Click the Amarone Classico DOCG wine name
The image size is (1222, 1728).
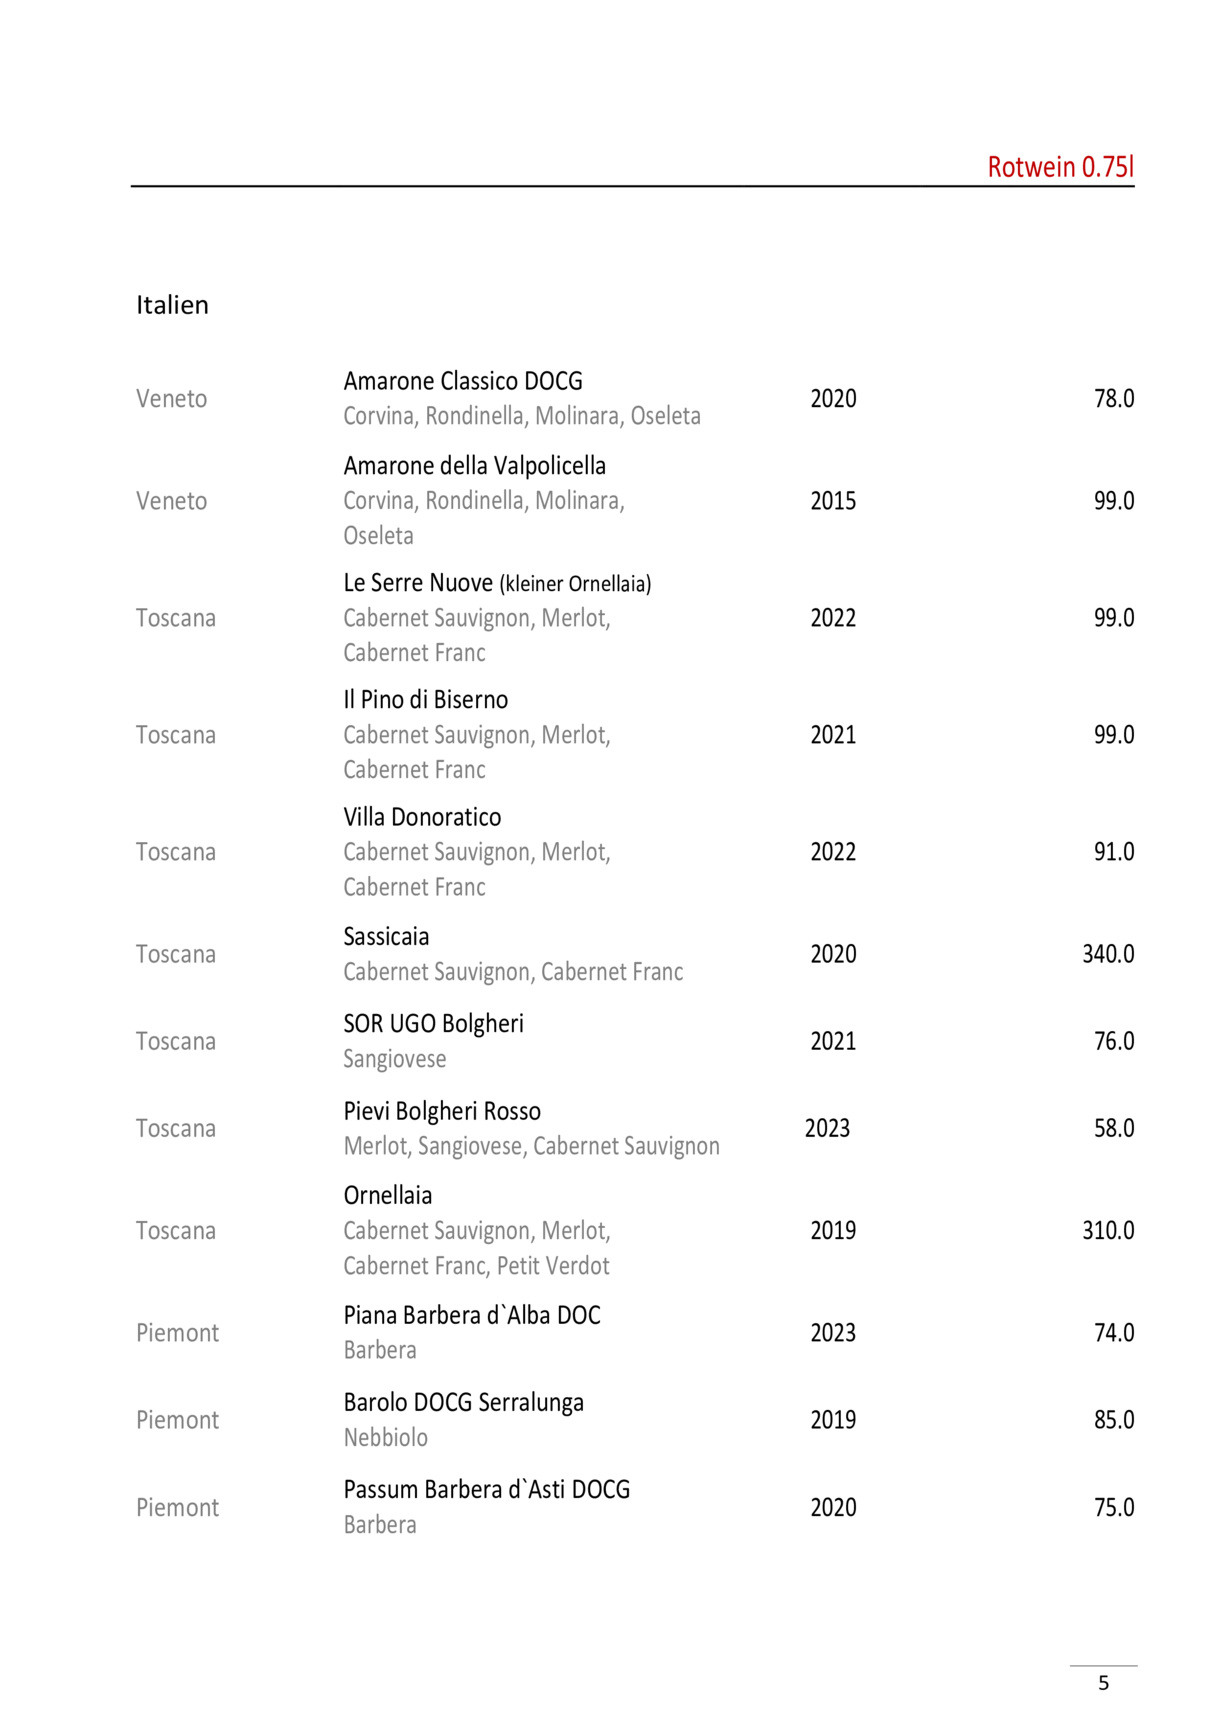(462, 381)
